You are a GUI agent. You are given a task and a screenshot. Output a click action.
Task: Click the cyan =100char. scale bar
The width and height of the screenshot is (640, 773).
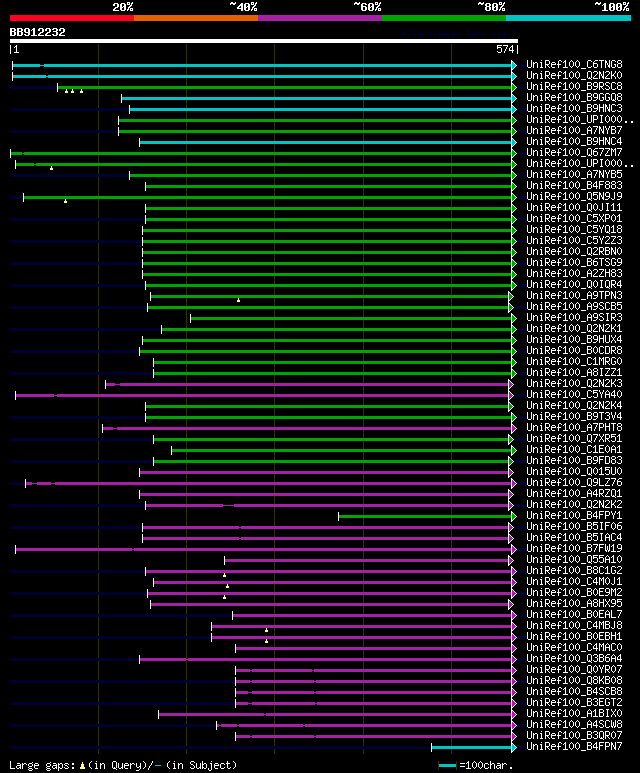(447, 766)
